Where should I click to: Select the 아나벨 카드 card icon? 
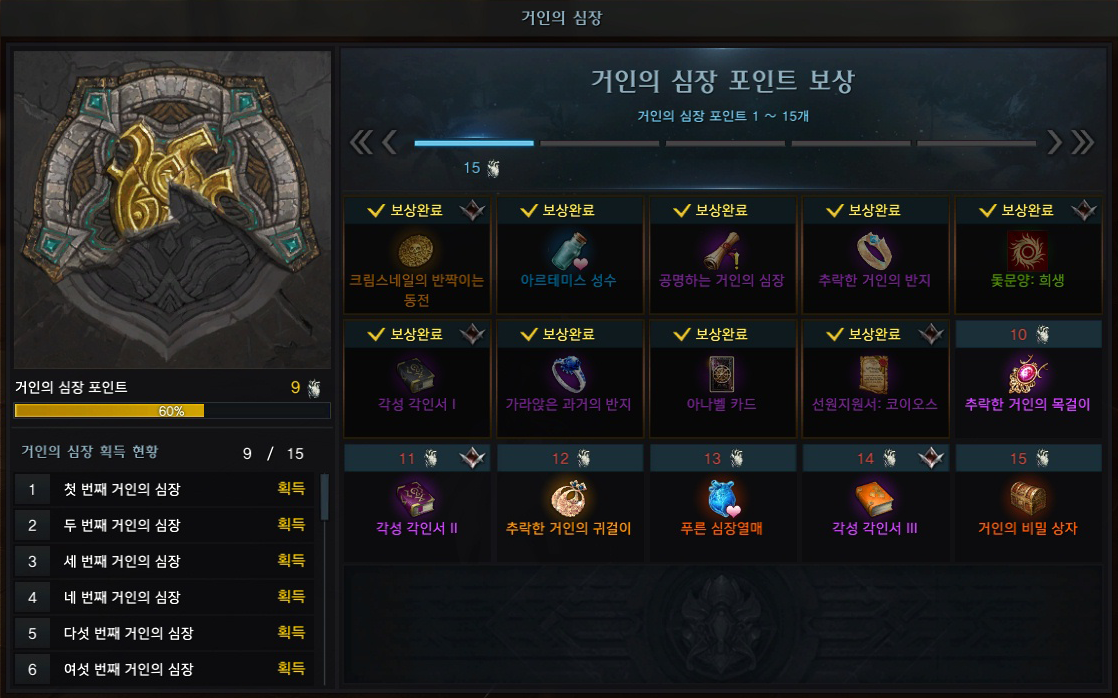(x=722, y=375)
